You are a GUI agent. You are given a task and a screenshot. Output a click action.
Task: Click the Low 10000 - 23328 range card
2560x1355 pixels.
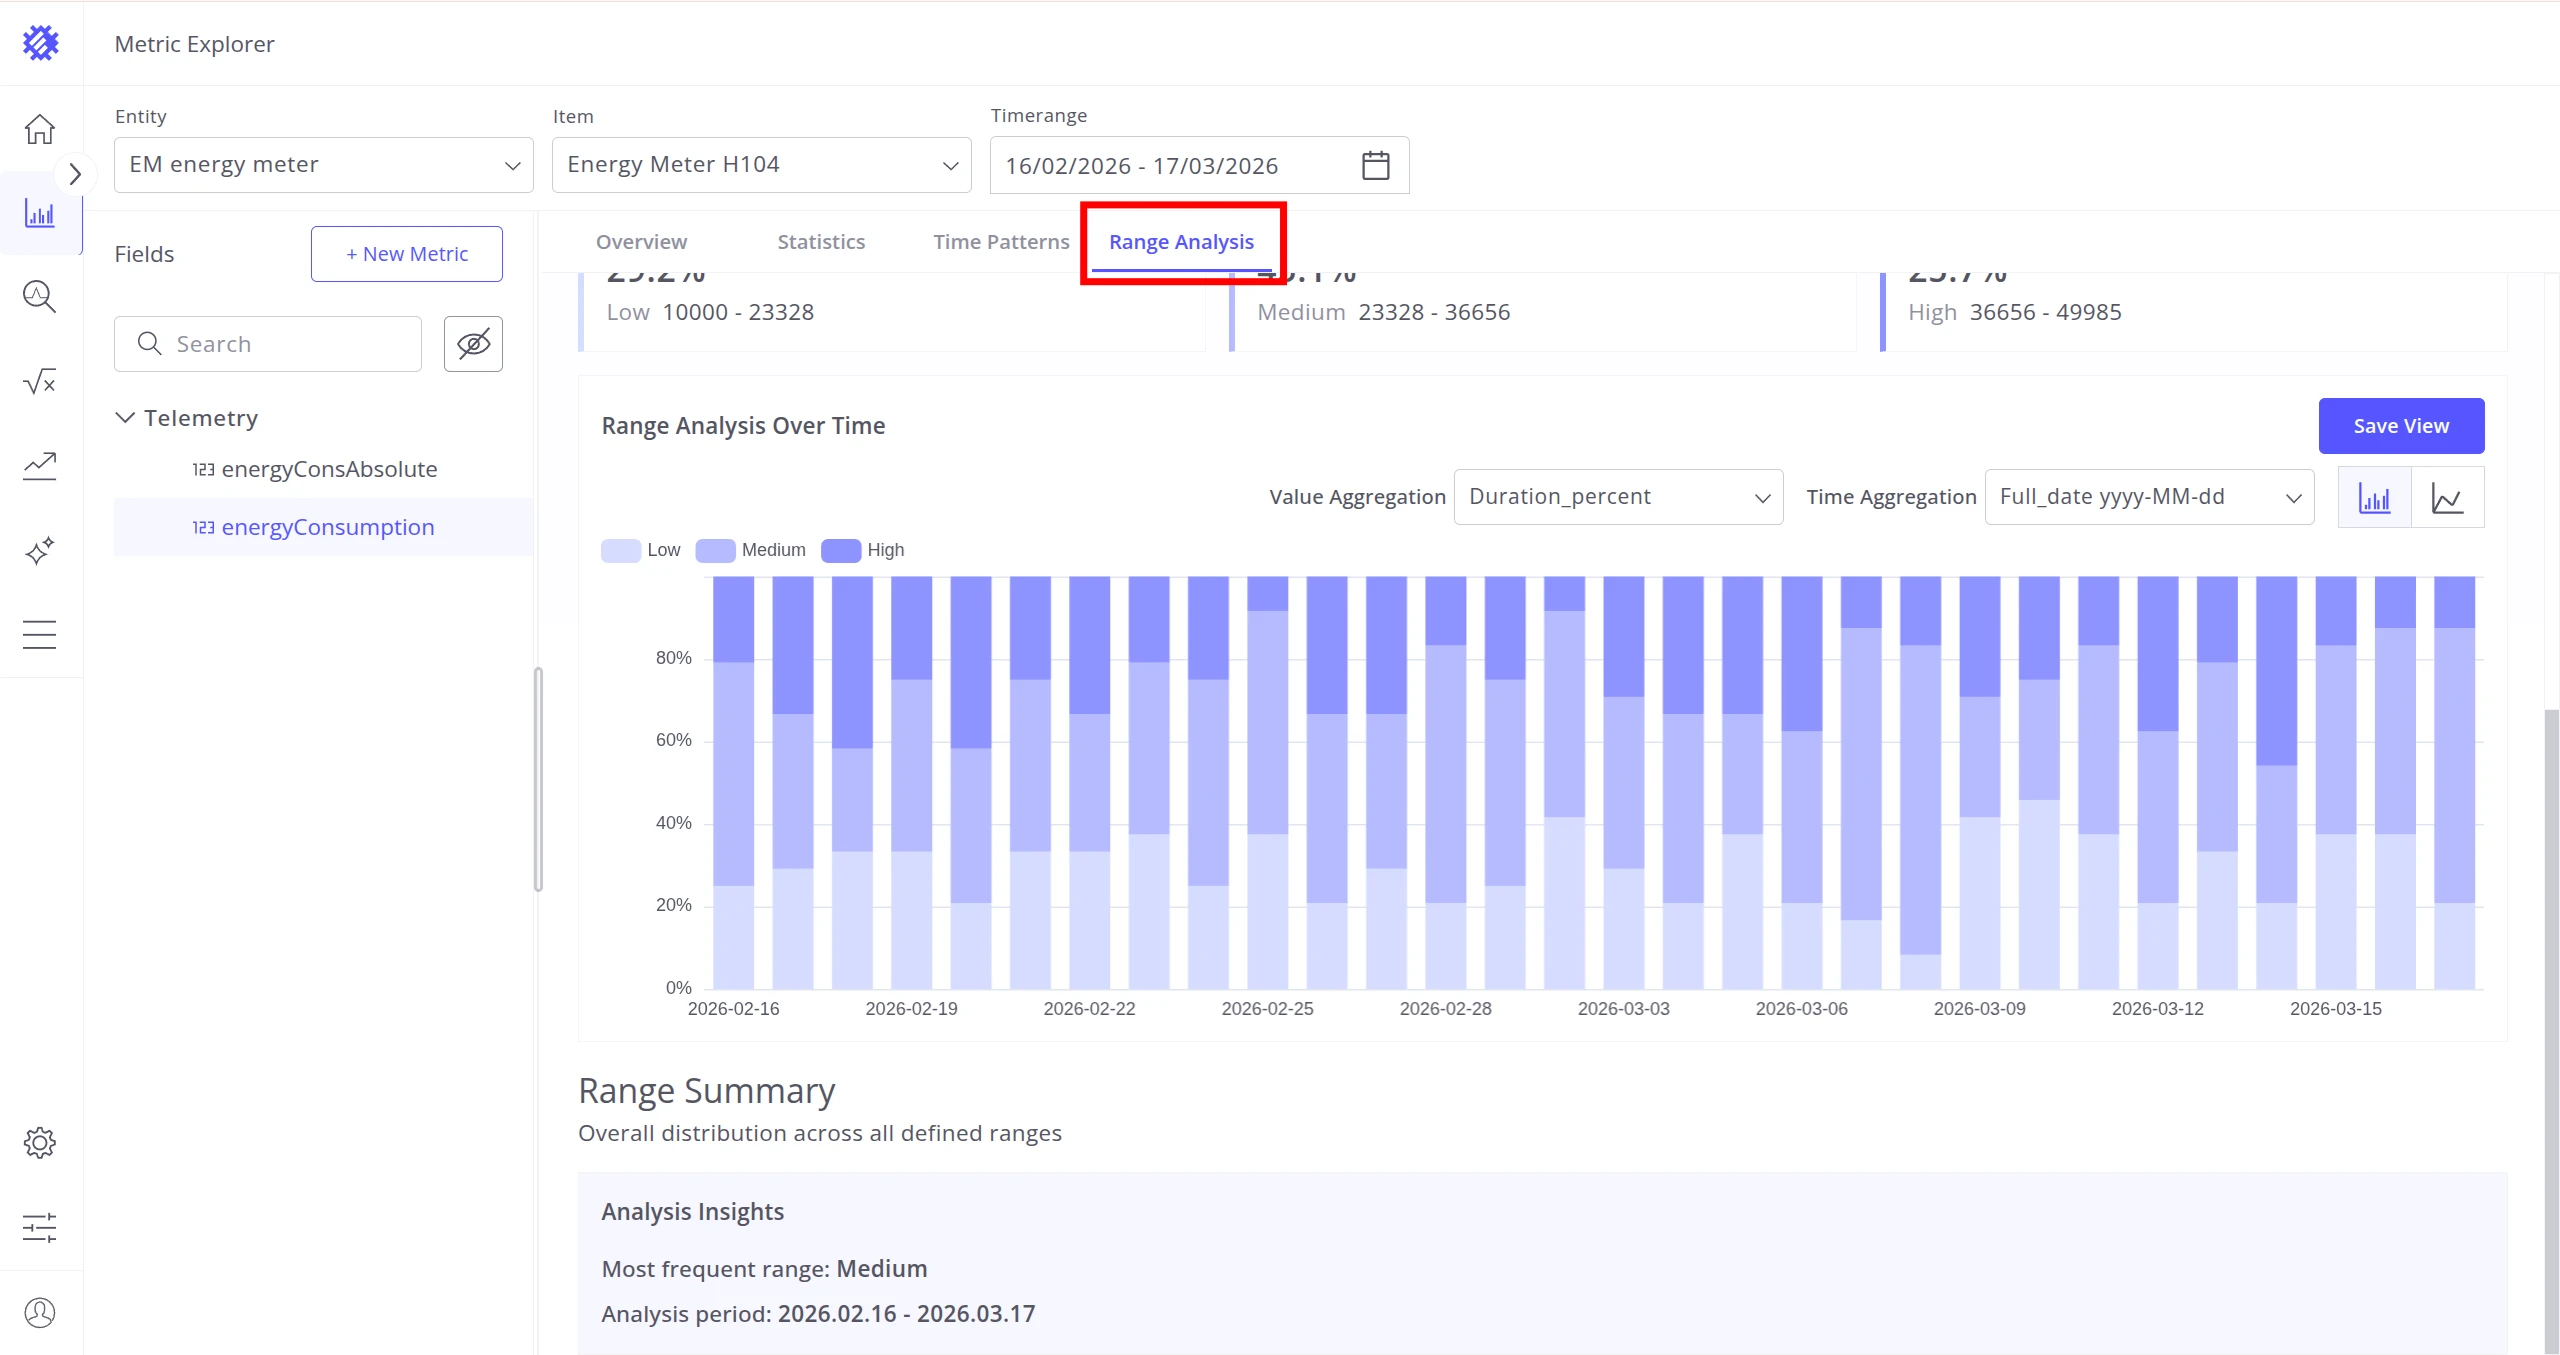[892, 312]
